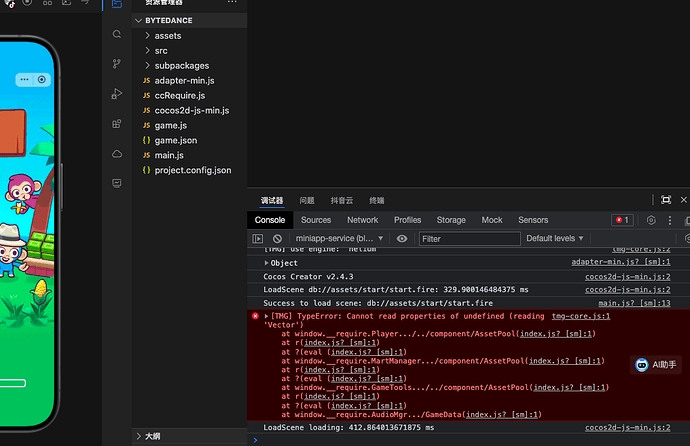Open index.js link in AudioMgr GameData trace

click(502, 414)
